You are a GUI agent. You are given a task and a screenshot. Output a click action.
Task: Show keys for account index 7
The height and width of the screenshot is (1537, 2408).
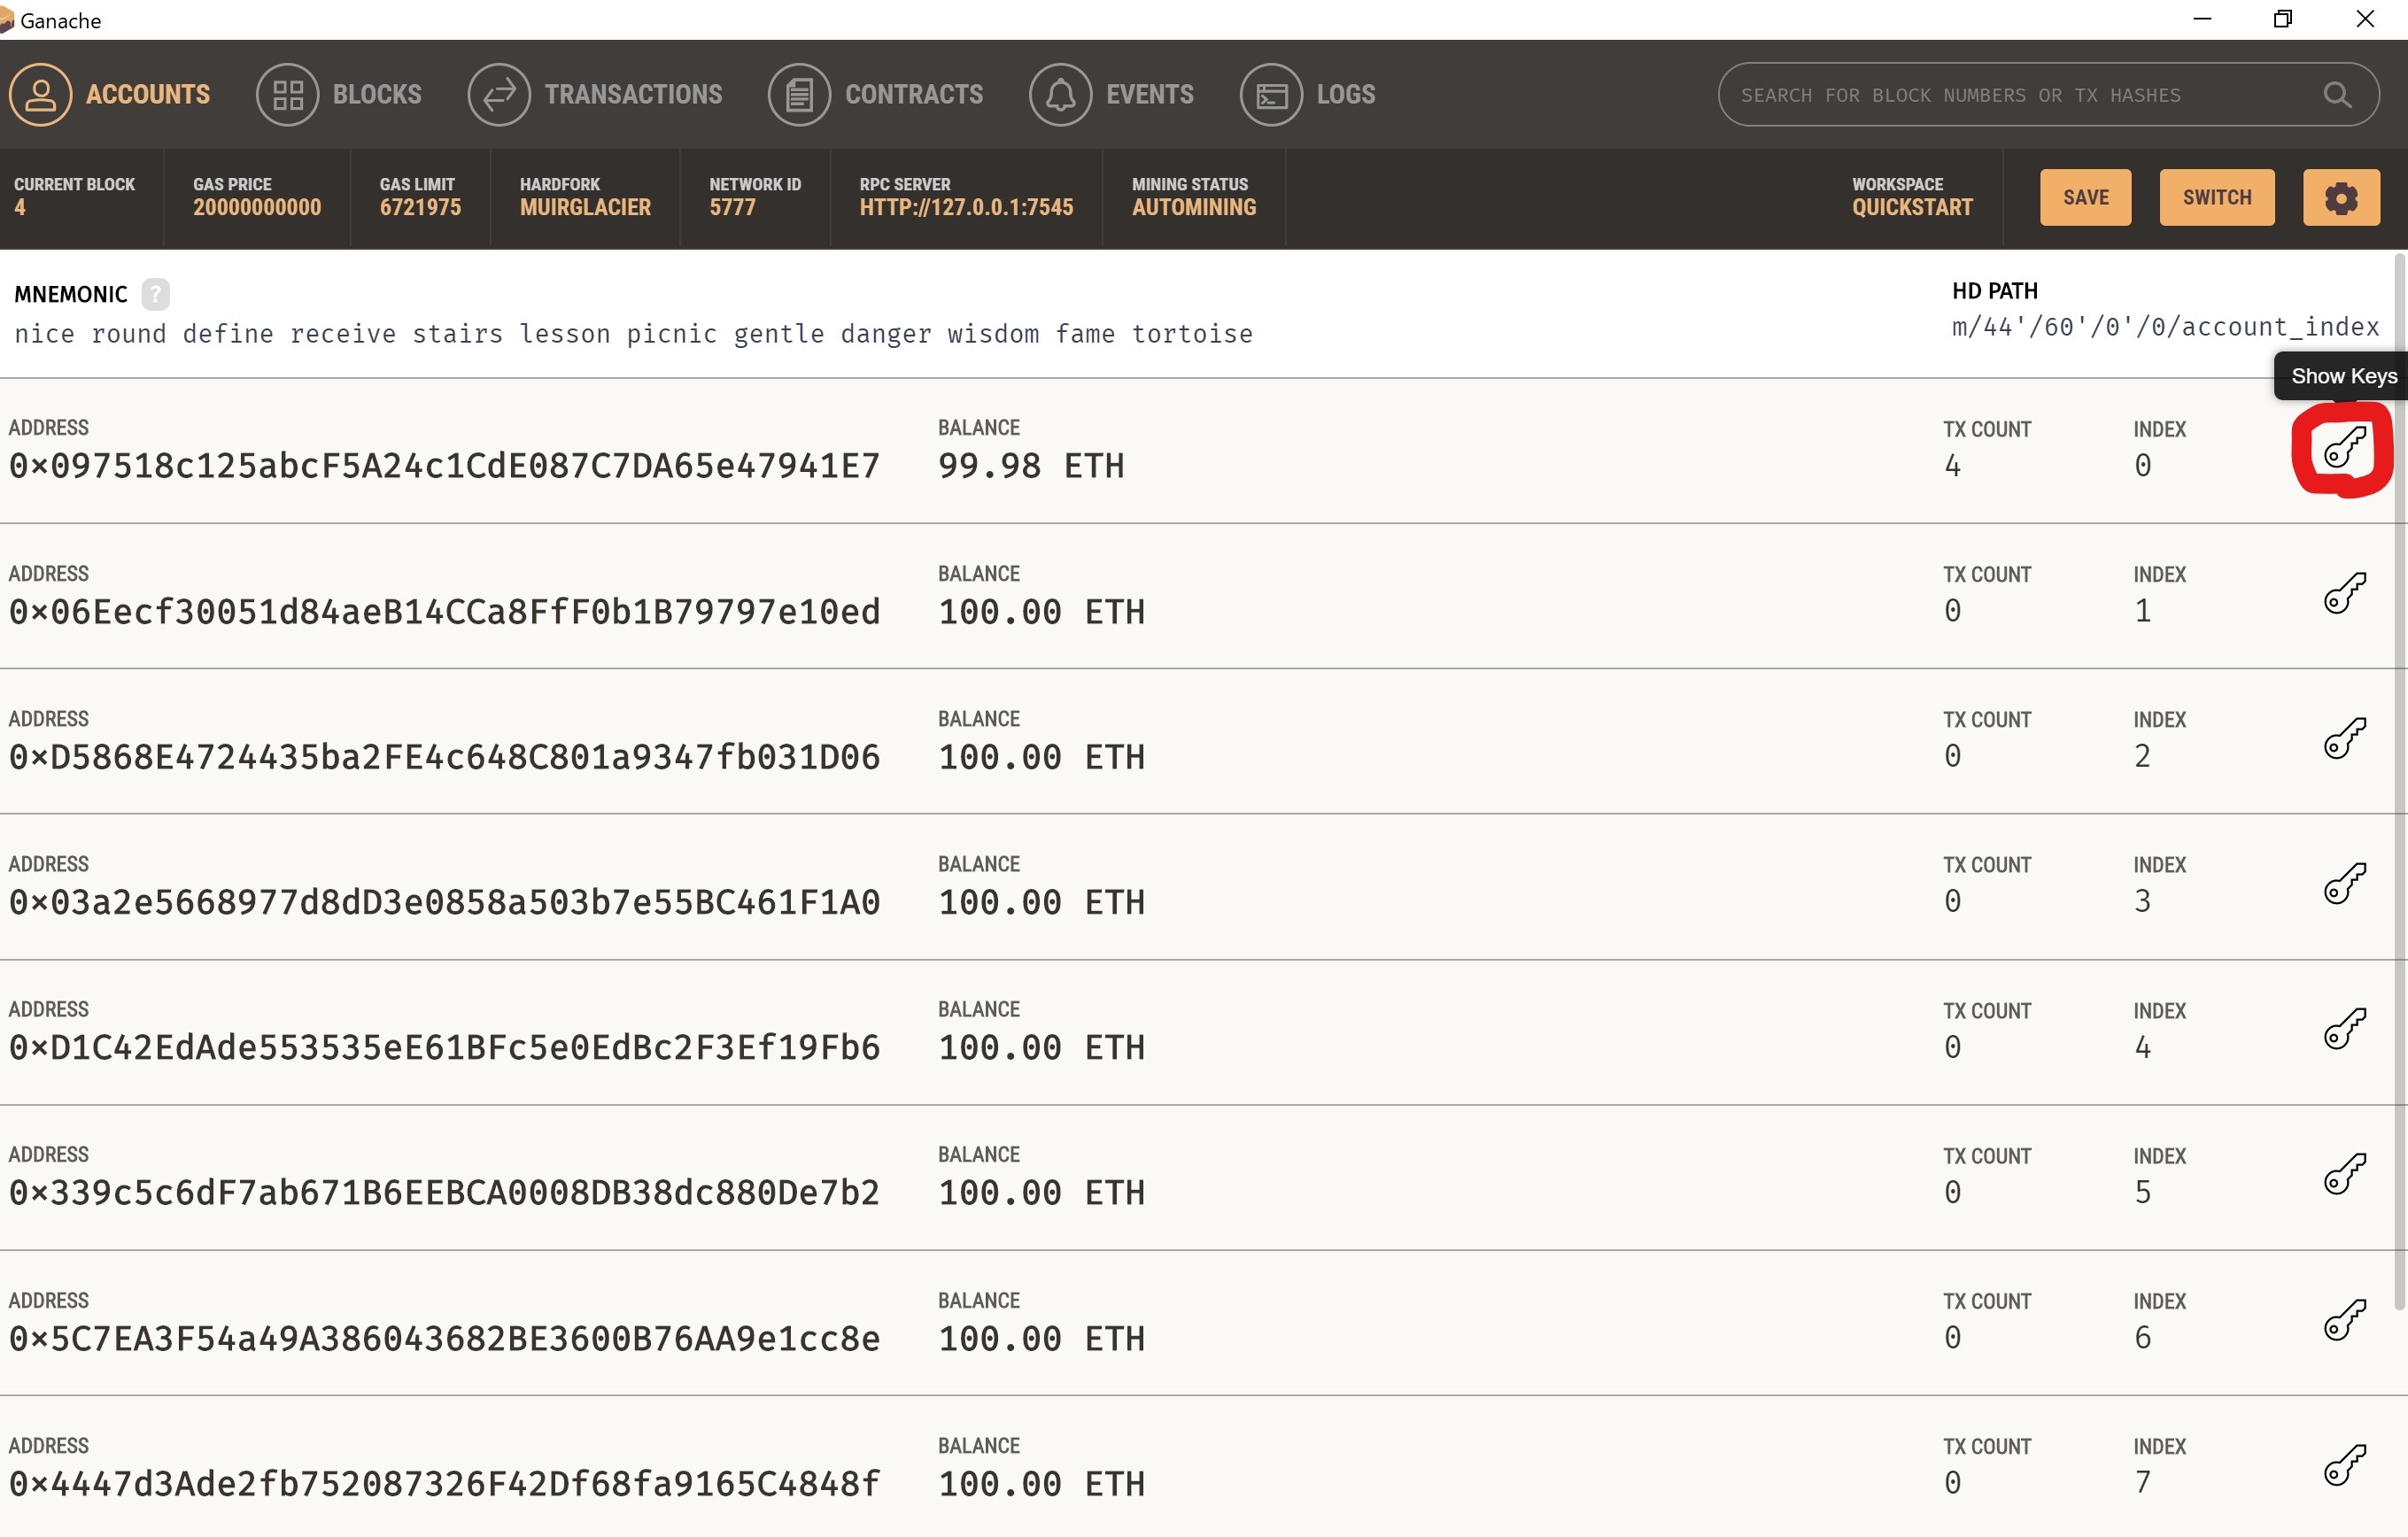tap(2344, 1465)
